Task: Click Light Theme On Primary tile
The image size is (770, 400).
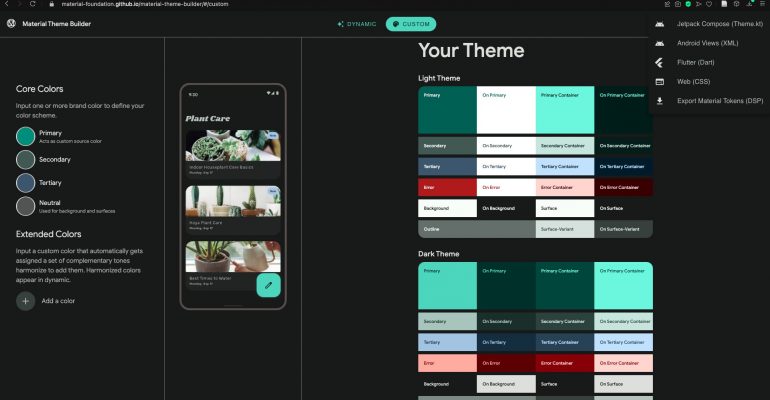Action: [506, 110]
